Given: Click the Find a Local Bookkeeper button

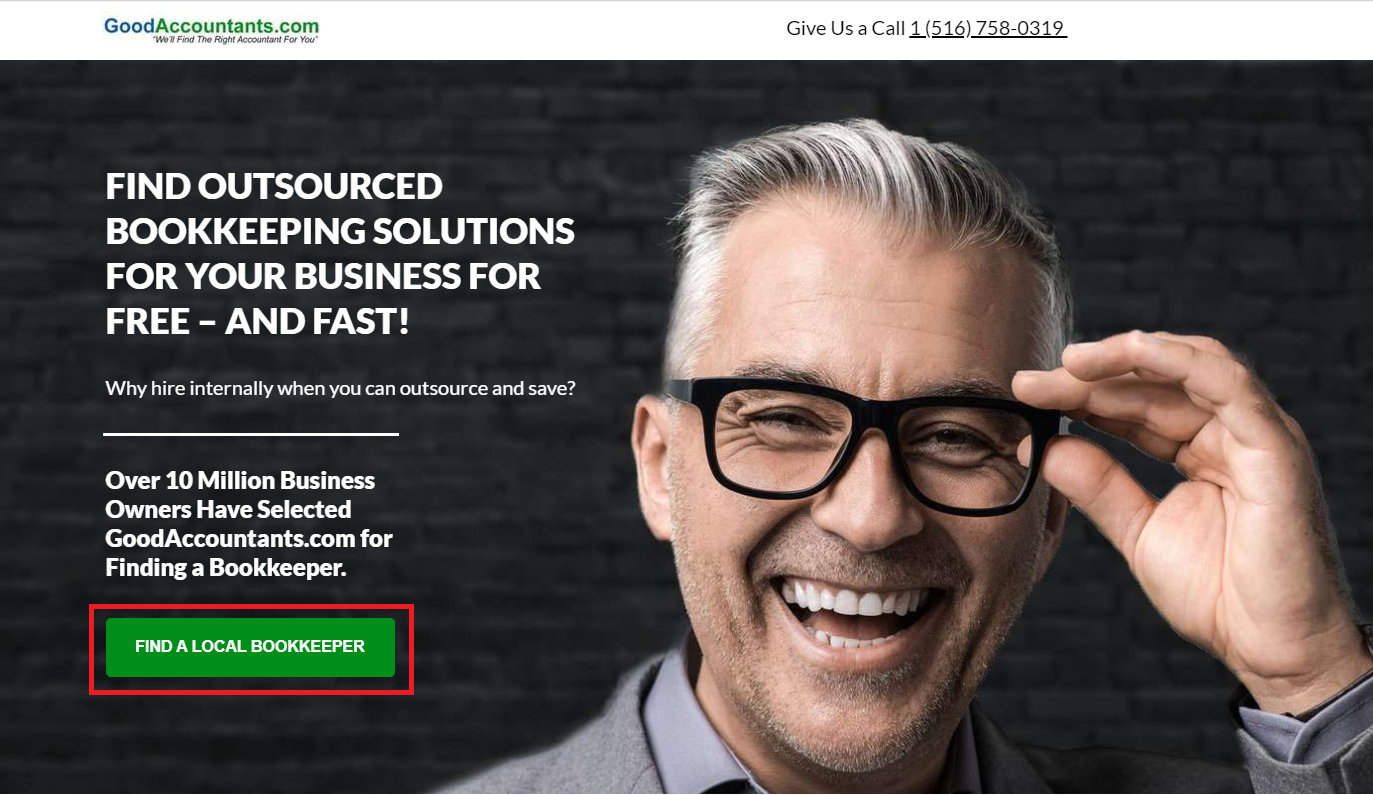Looking at the screenshot, I should (250, 647).
